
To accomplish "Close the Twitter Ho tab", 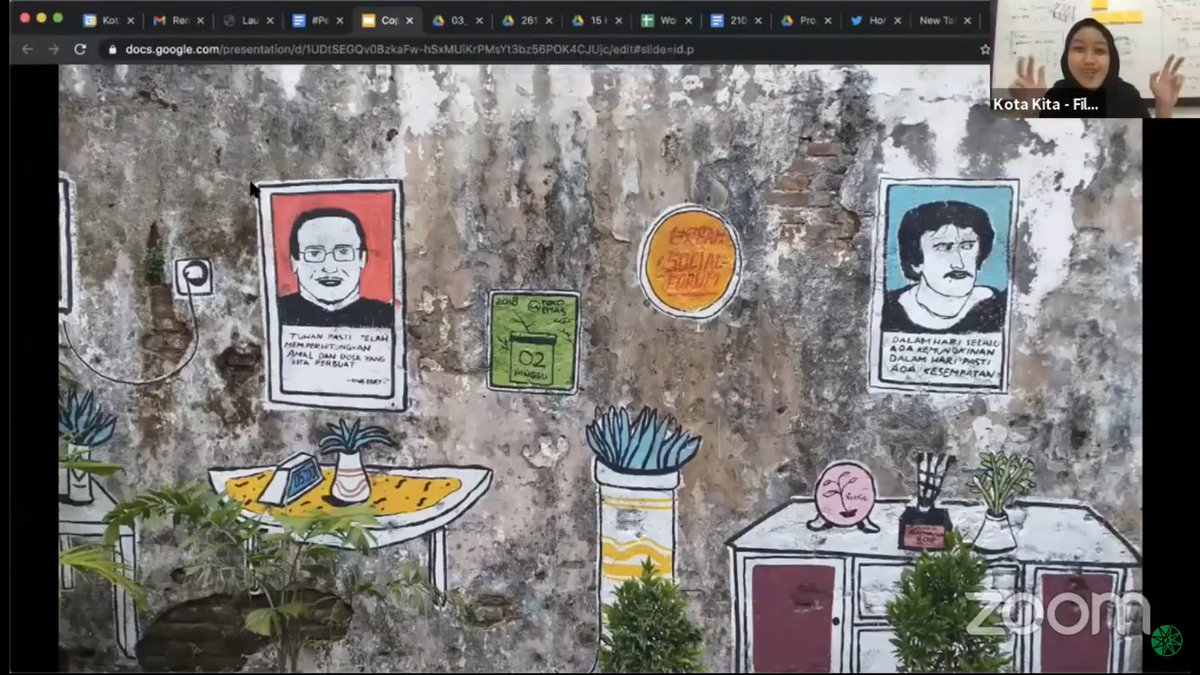I will point(898,19).
